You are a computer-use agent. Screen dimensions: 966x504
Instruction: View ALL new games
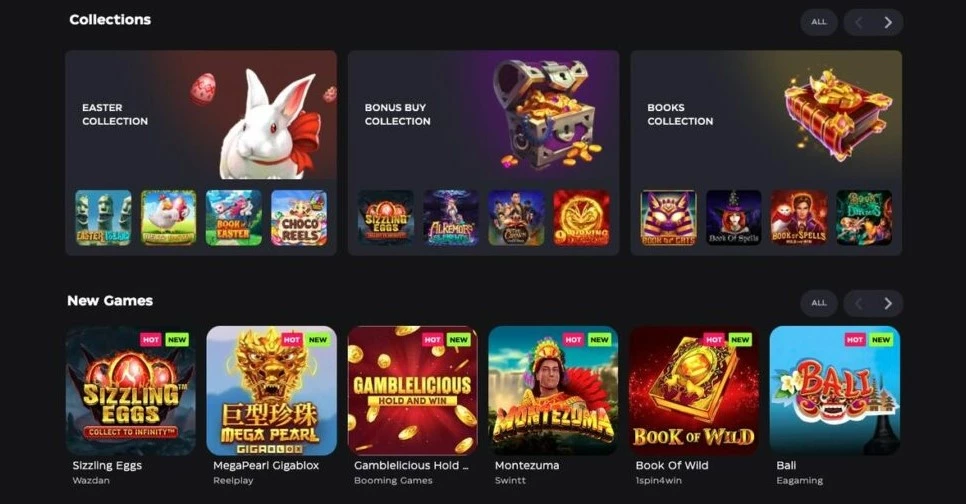pyautogui.click(x=819, y=303)
